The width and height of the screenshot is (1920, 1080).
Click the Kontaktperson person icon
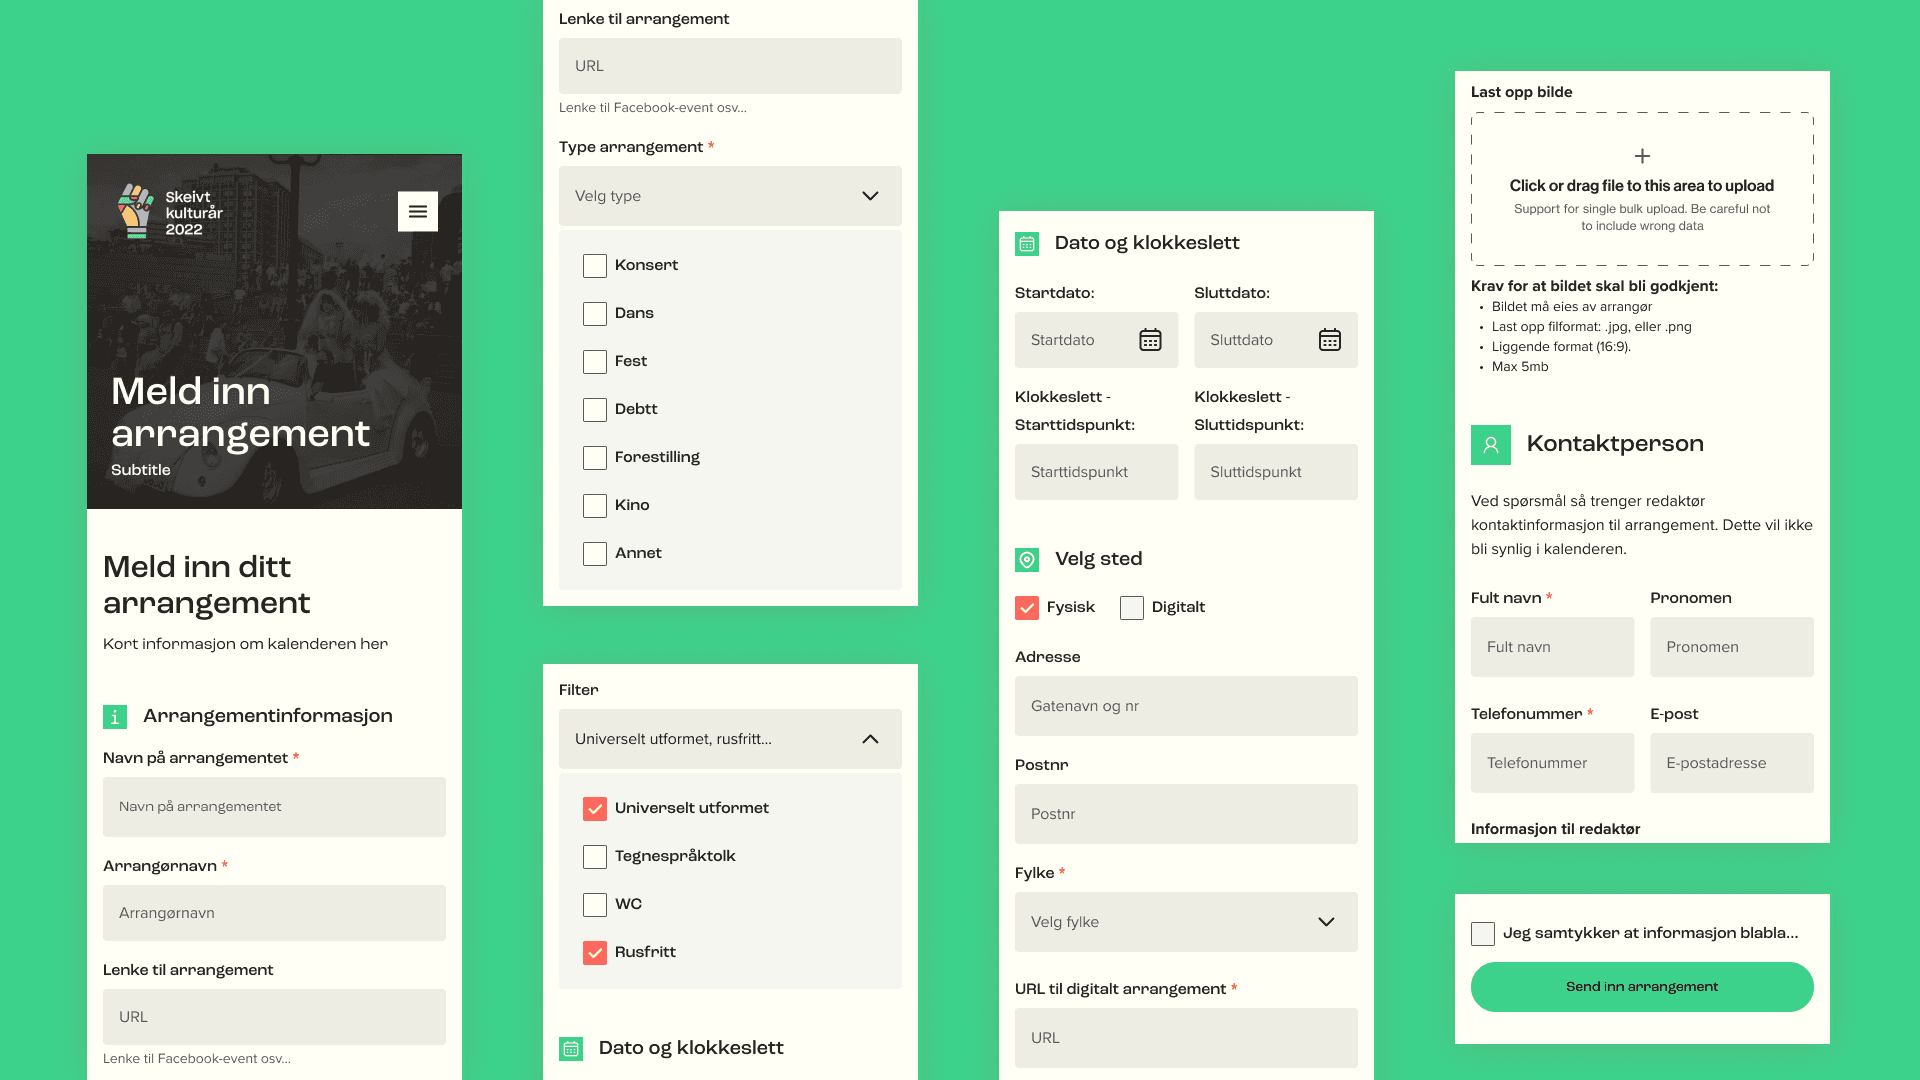click(x=1490, y=445)
